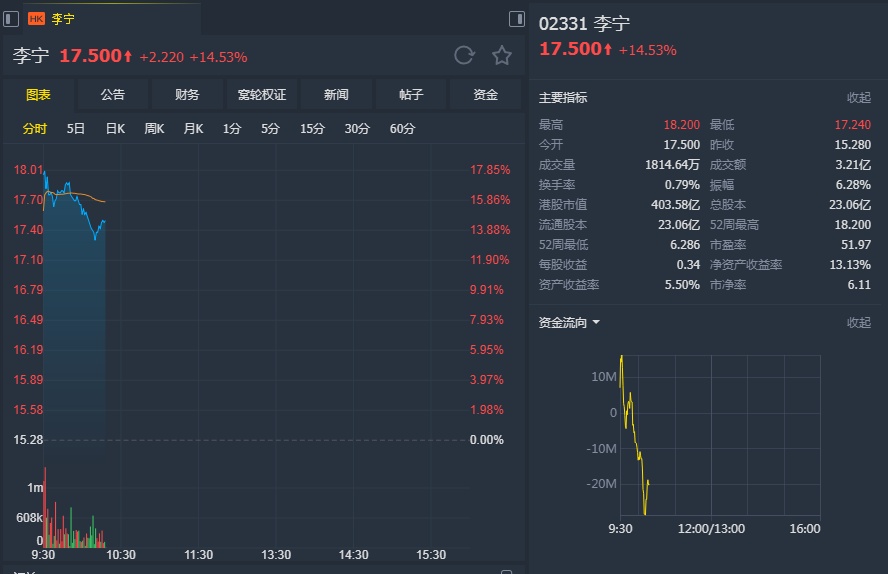Switch chart to 60分 interval
The image size is (888, 574).
click(403, 129)
